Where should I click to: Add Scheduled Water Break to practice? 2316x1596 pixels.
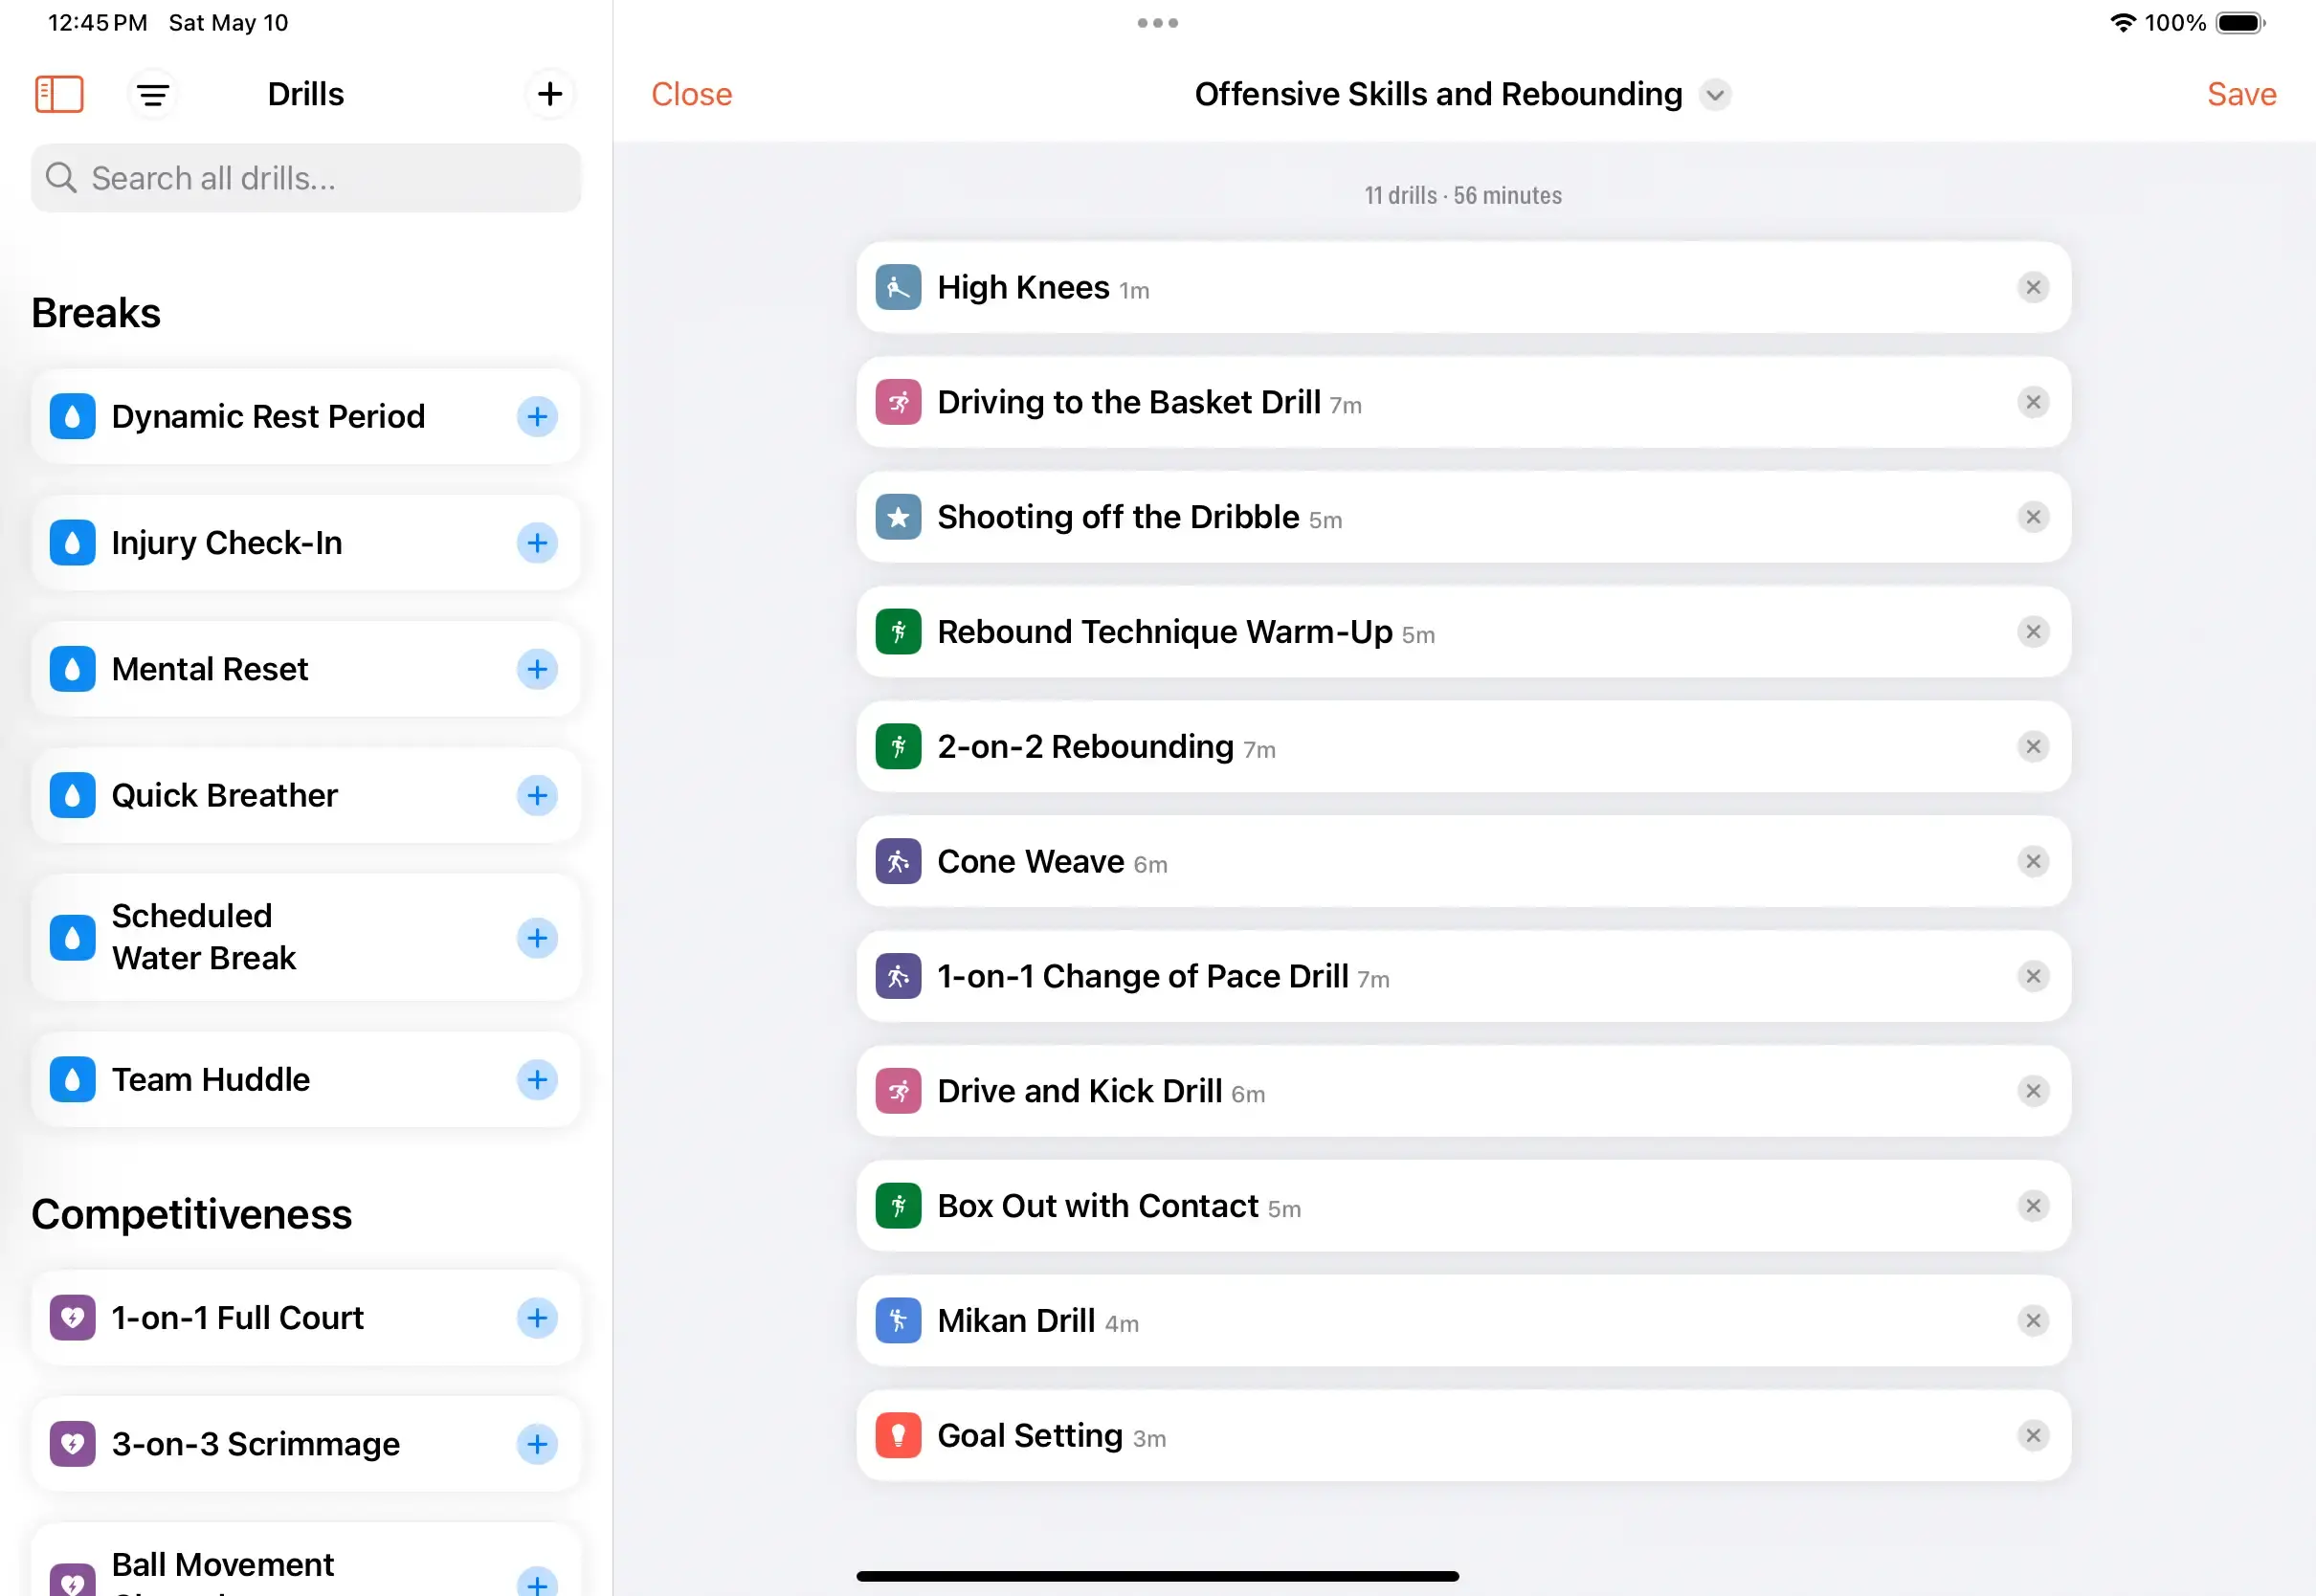pos(537,938)
